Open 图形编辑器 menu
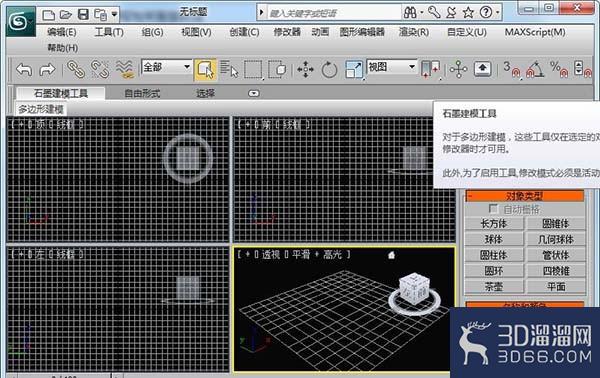 tap(362, 32)
